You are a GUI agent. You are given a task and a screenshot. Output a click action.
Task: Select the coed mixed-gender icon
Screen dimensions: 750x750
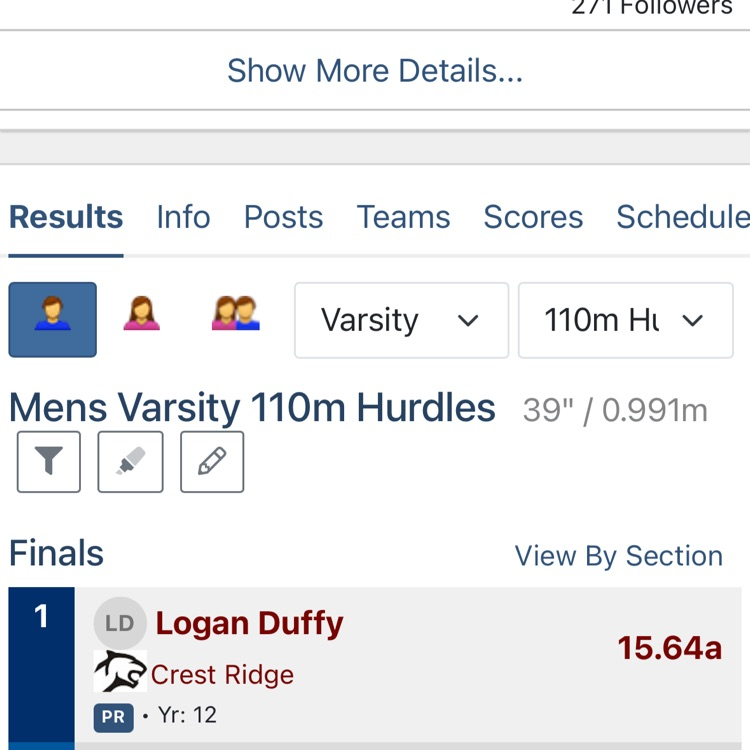(235, 314)
